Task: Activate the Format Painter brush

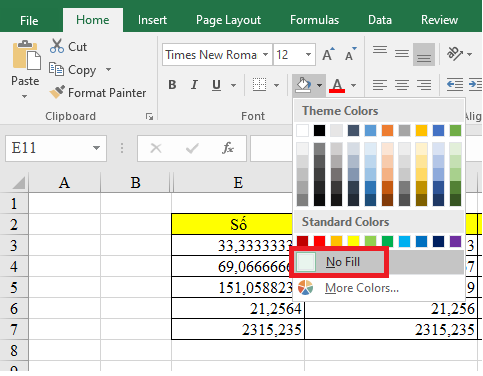Action: 57,92
